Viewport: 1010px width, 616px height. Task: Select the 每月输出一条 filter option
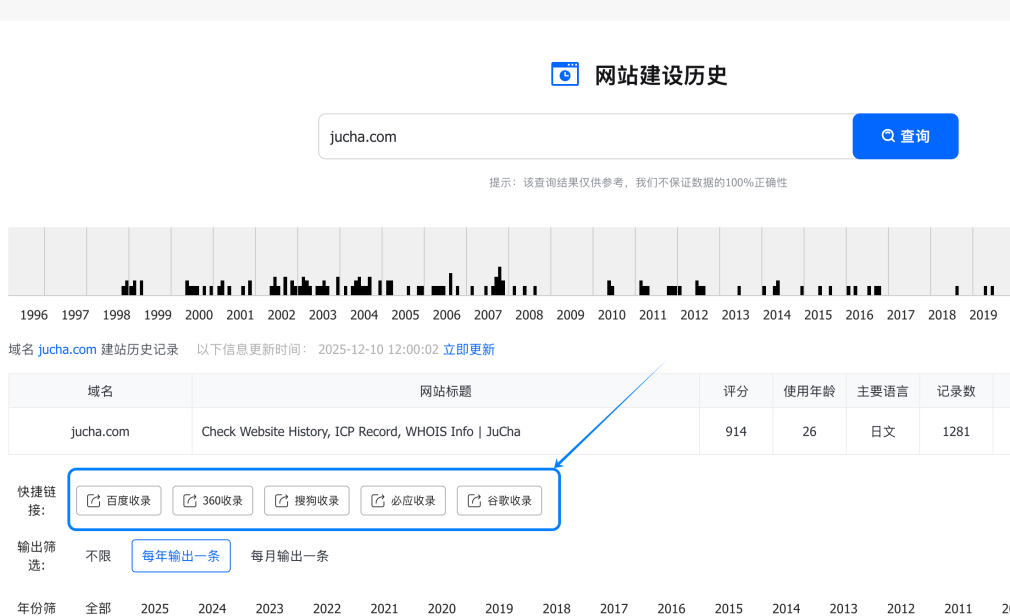click(290, 556)
